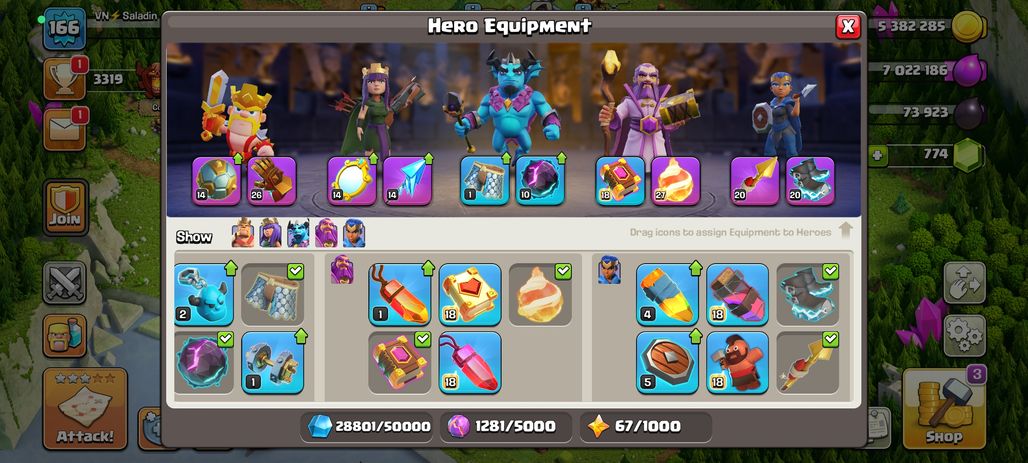This screenshot has height=463, width=1028.
Task: Open the trophy league icon
Action: [x=64, y=79]
